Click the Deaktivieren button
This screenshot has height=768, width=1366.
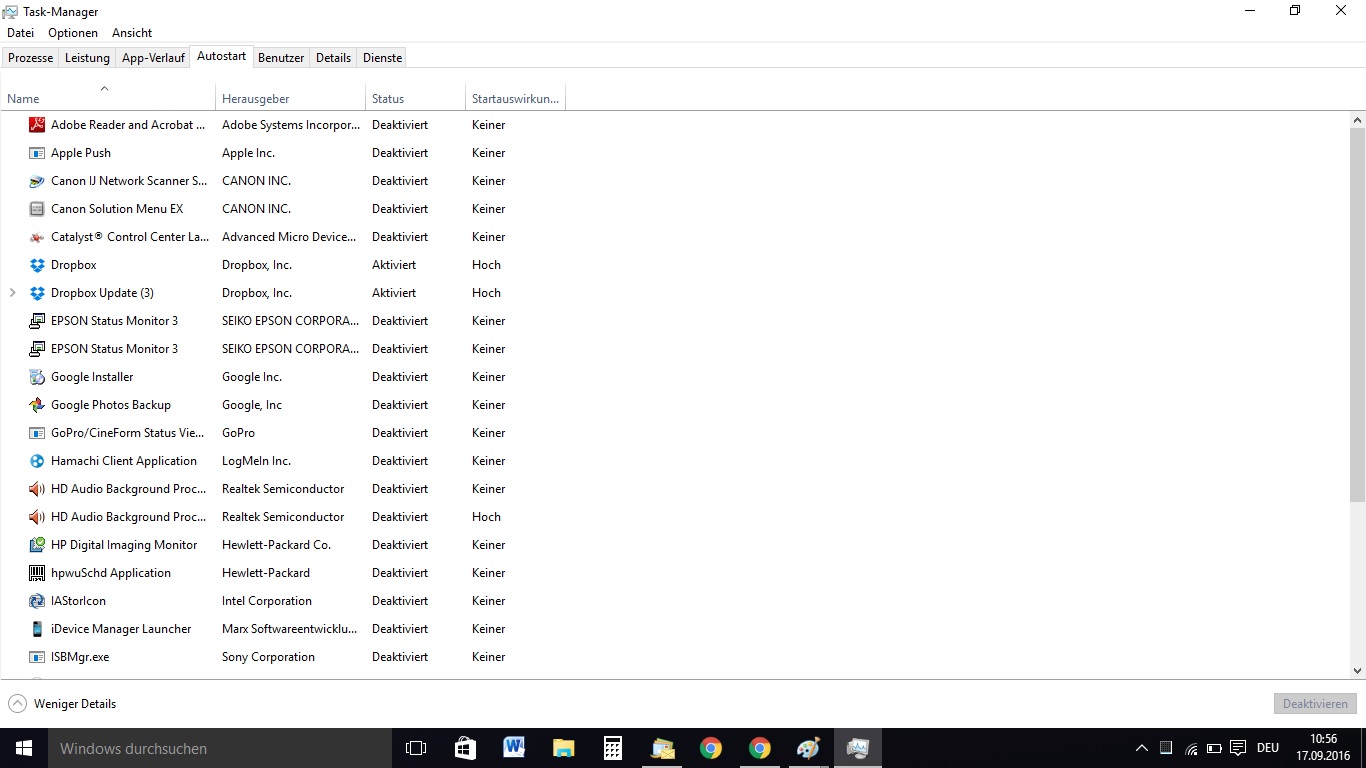pos(1315,704)
